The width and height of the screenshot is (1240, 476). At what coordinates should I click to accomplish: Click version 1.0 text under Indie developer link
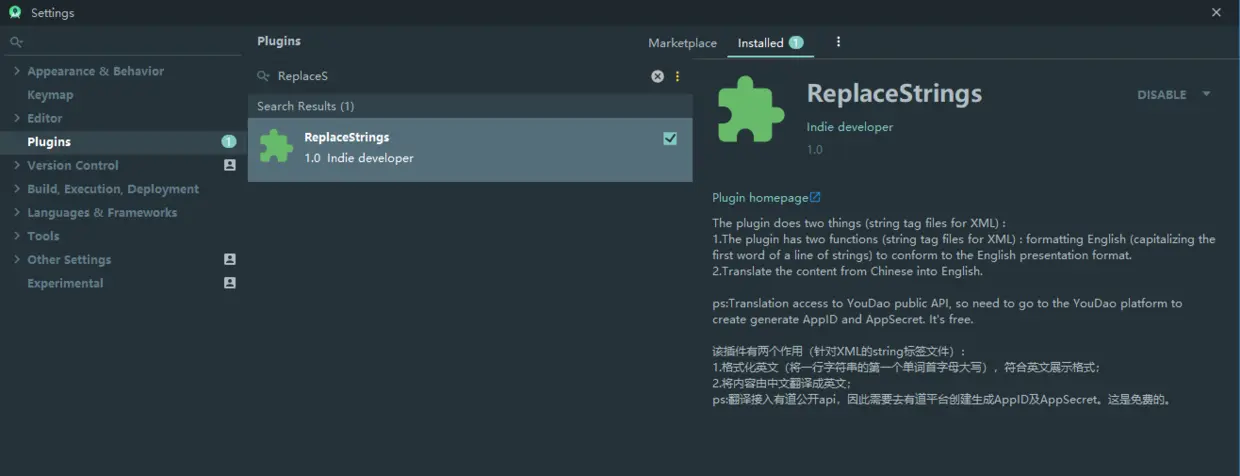click(815, 150)
